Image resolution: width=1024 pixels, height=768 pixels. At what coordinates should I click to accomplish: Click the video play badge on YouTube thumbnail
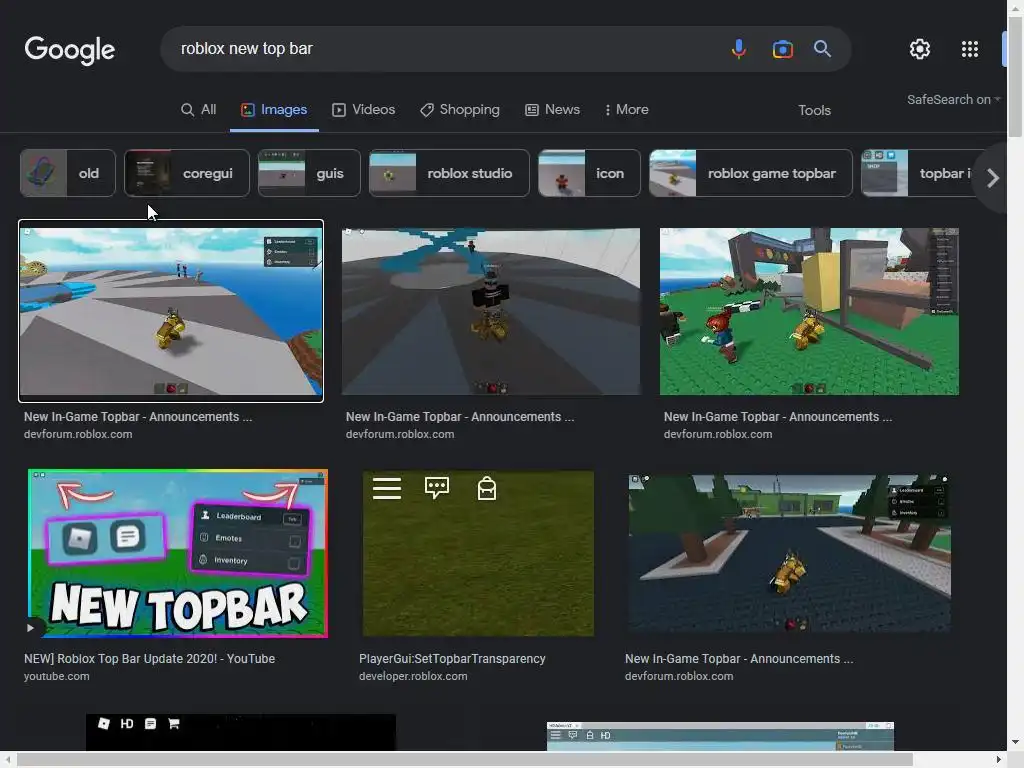click(31, 628)
